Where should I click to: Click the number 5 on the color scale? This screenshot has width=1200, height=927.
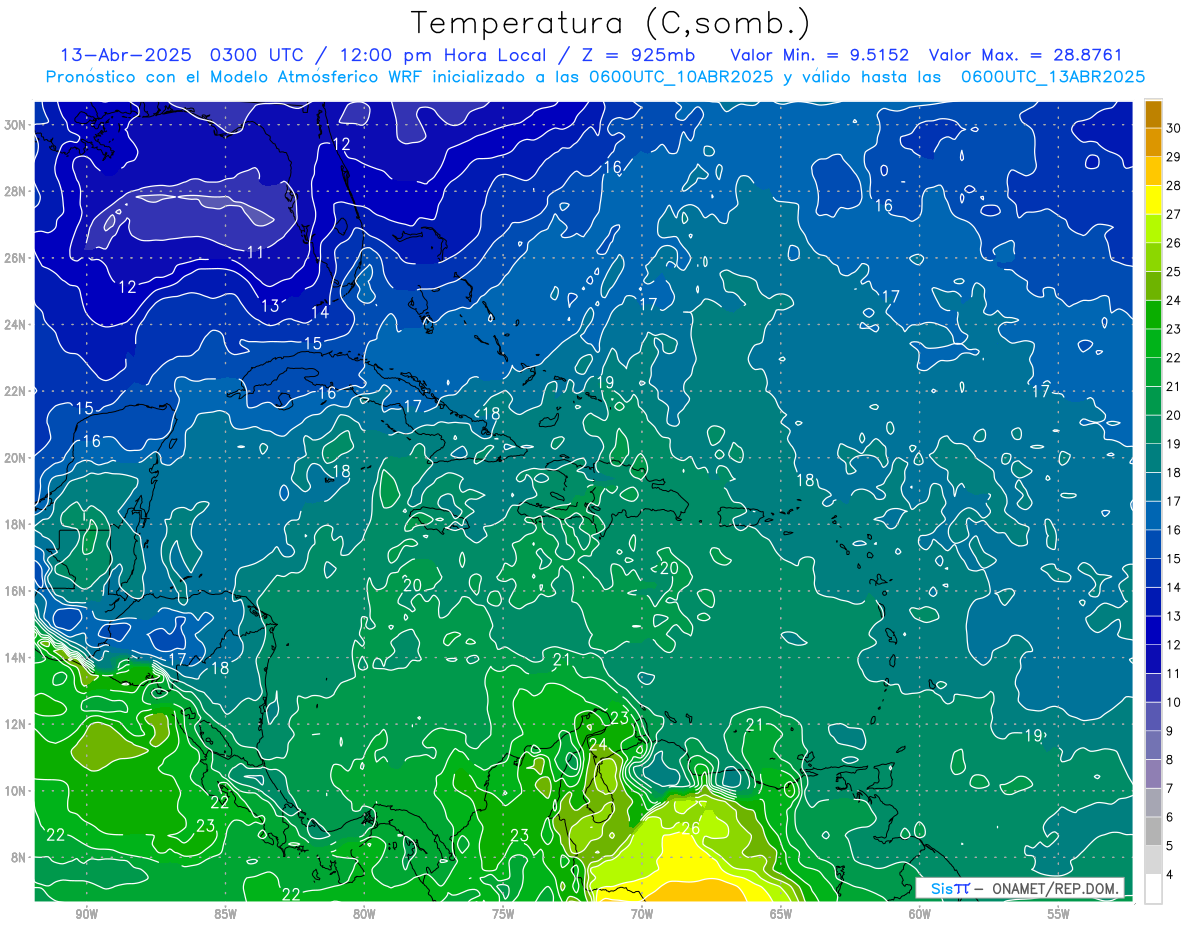[x=1169, y=846]
